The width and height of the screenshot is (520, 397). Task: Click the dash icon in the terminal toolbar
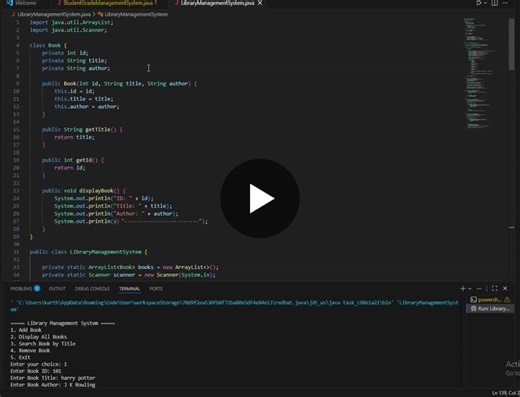479,289
